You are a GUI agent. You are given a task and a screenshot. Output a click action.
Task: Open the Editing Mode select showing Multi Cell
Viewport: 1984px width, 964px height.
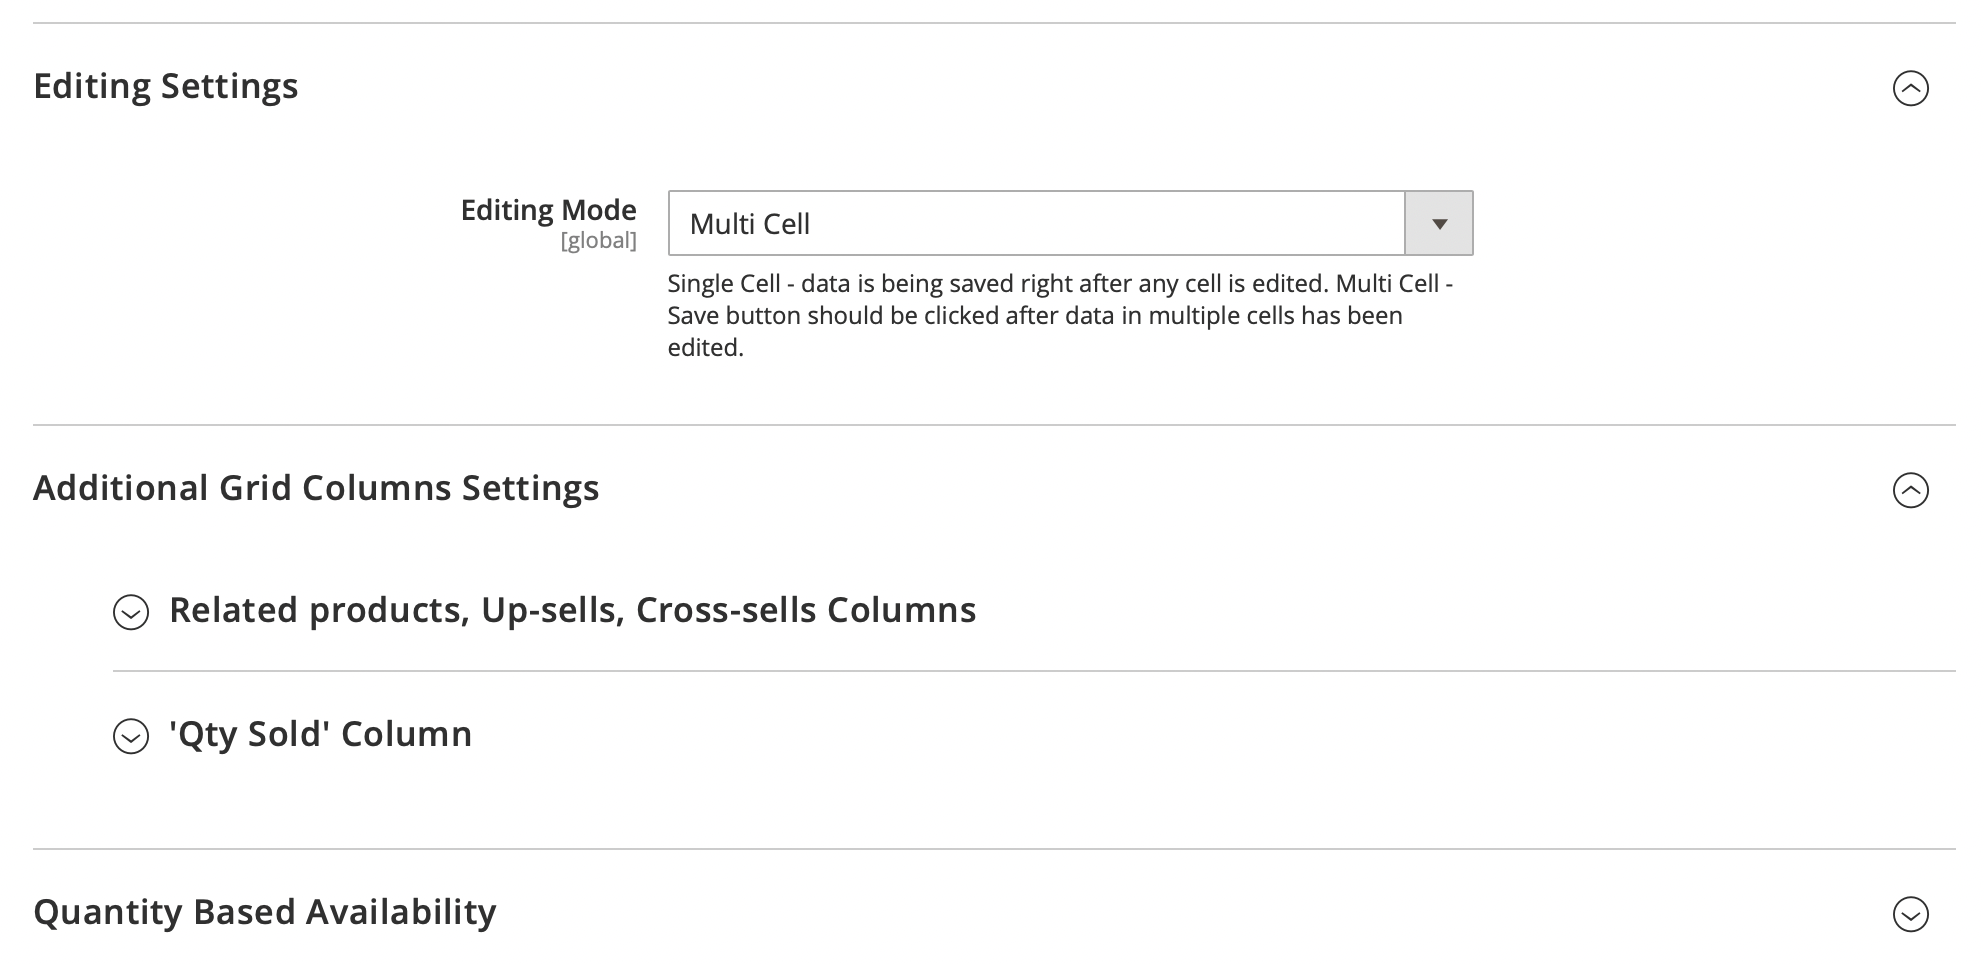point(1036,223)
